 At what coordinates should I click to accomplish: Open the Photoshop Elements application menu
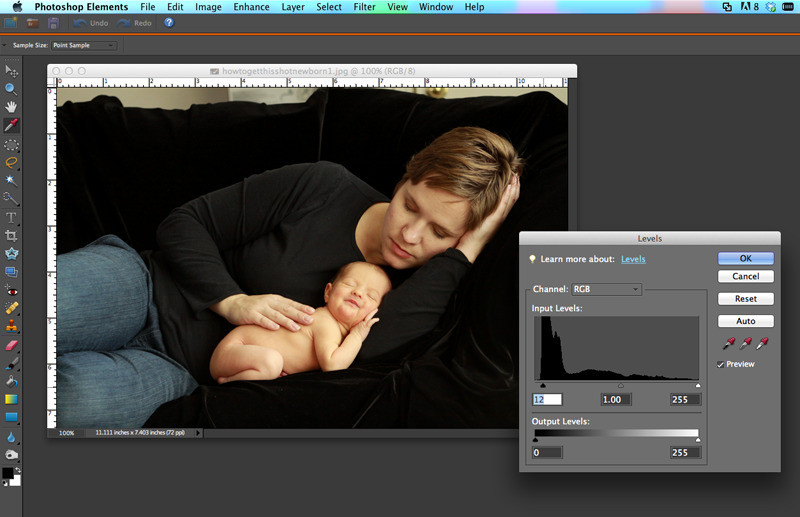click(x=81, y=7)
